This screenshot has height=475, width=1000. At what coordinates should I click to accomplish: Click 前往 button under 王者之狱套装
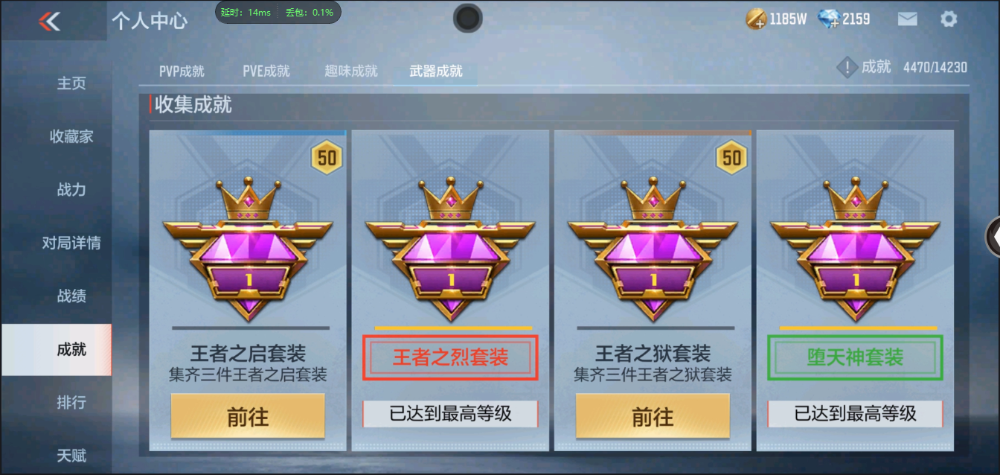pos(652,416)
